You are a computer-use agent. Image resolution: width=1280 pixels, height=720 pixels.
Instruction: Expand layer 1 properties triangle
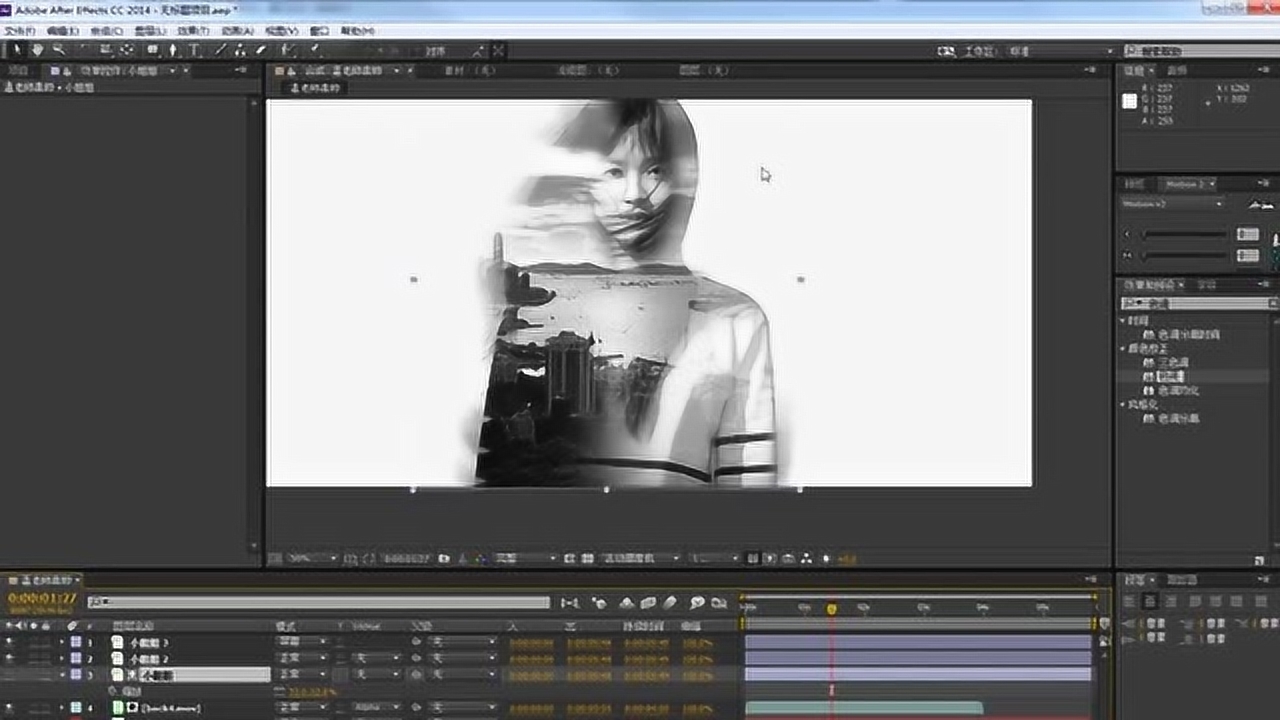pyautogui.click(x=61, y=642)
